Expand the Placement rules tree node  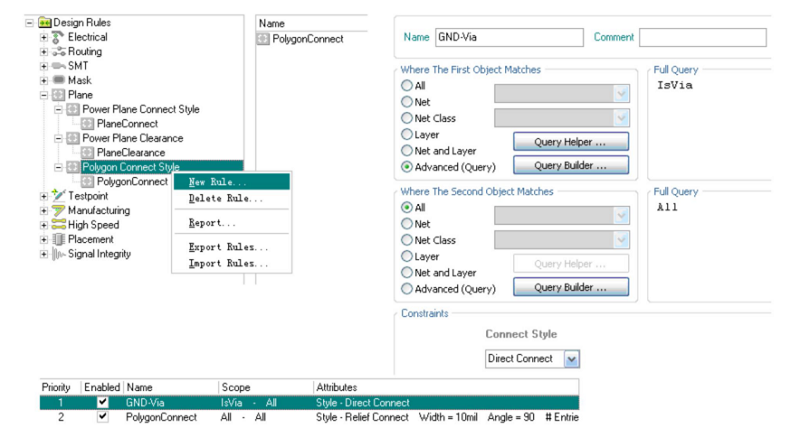(x=44, y=240)
